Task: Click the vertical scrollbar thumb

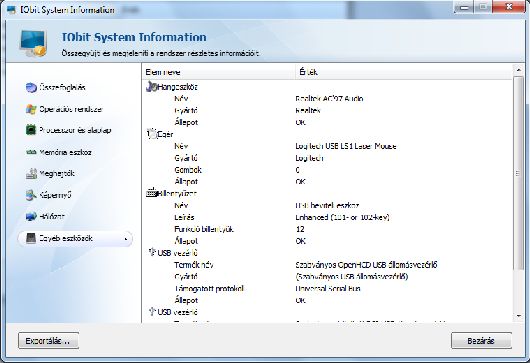Action: coord(519,173)
